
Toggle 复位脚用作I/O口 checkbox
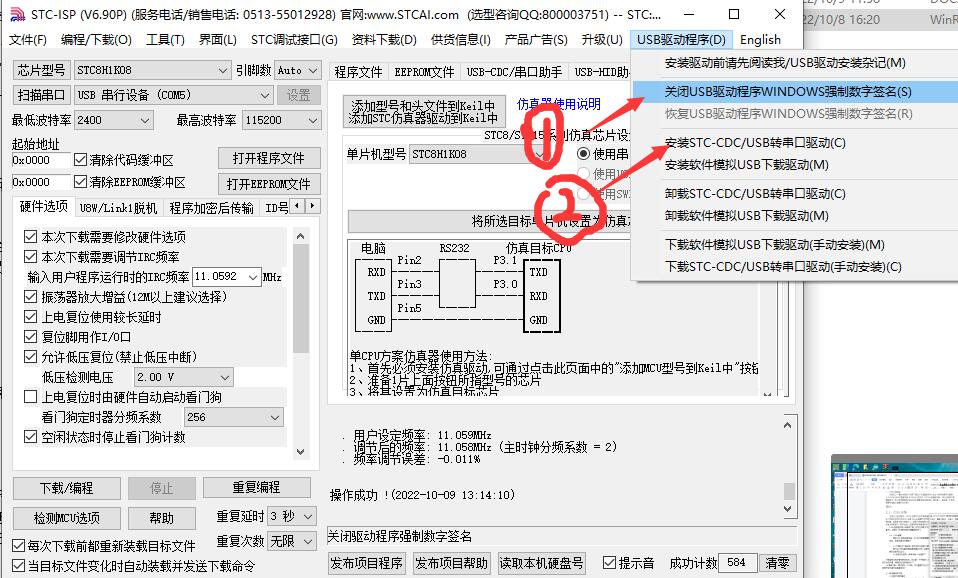(30, 337)
